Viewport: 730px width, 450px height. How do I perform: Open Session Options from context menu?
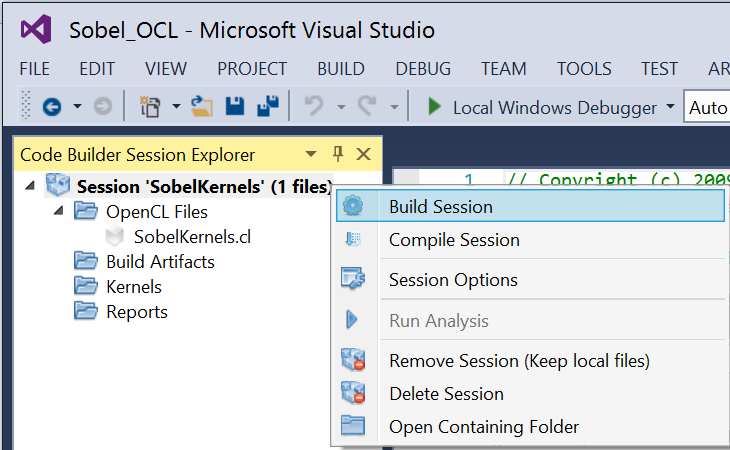[452, 280]
